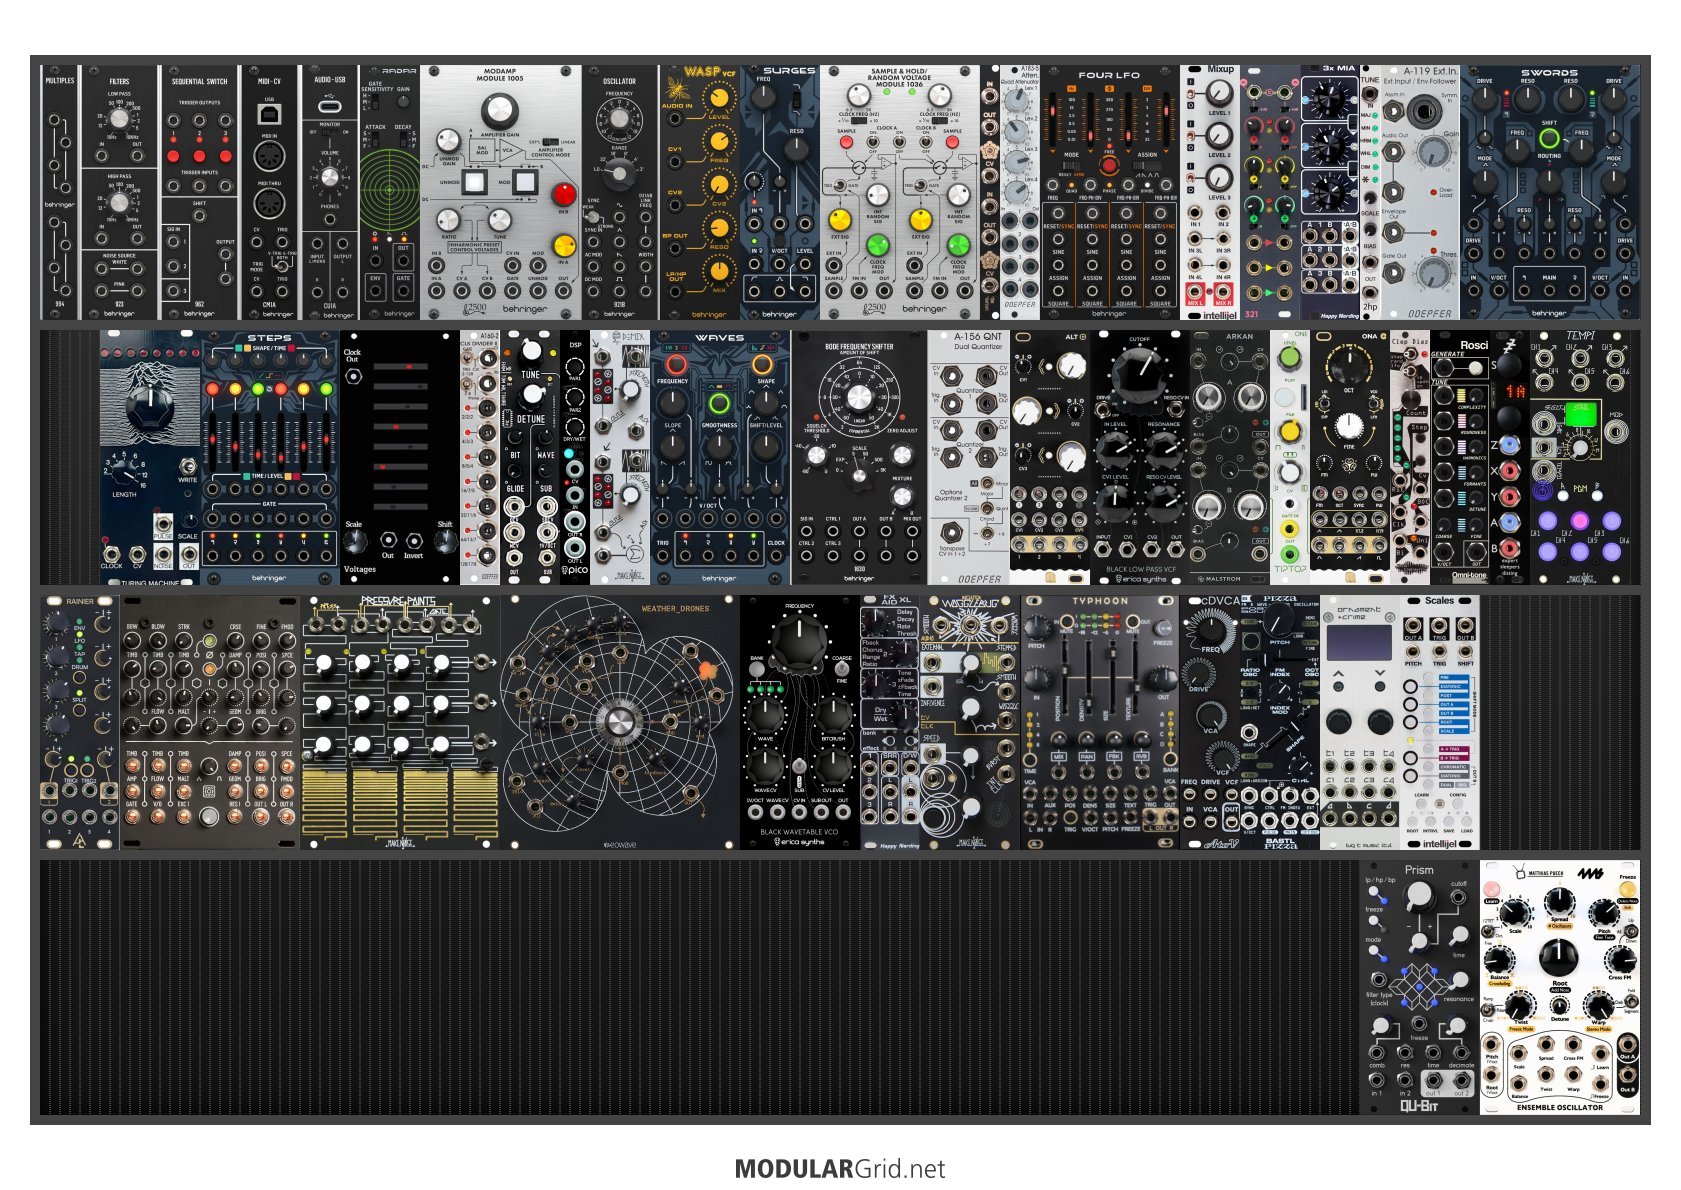Click the Filters Low Pass frequency knob
1681x1190 pixels.
point(120,118)
